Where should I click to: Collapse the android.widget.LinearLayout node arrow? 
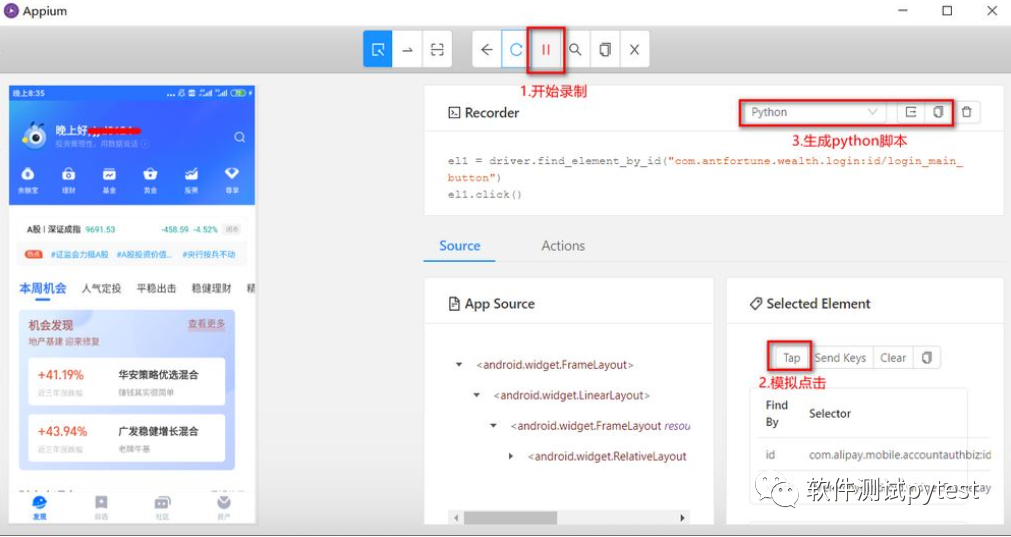pos(476,395)
